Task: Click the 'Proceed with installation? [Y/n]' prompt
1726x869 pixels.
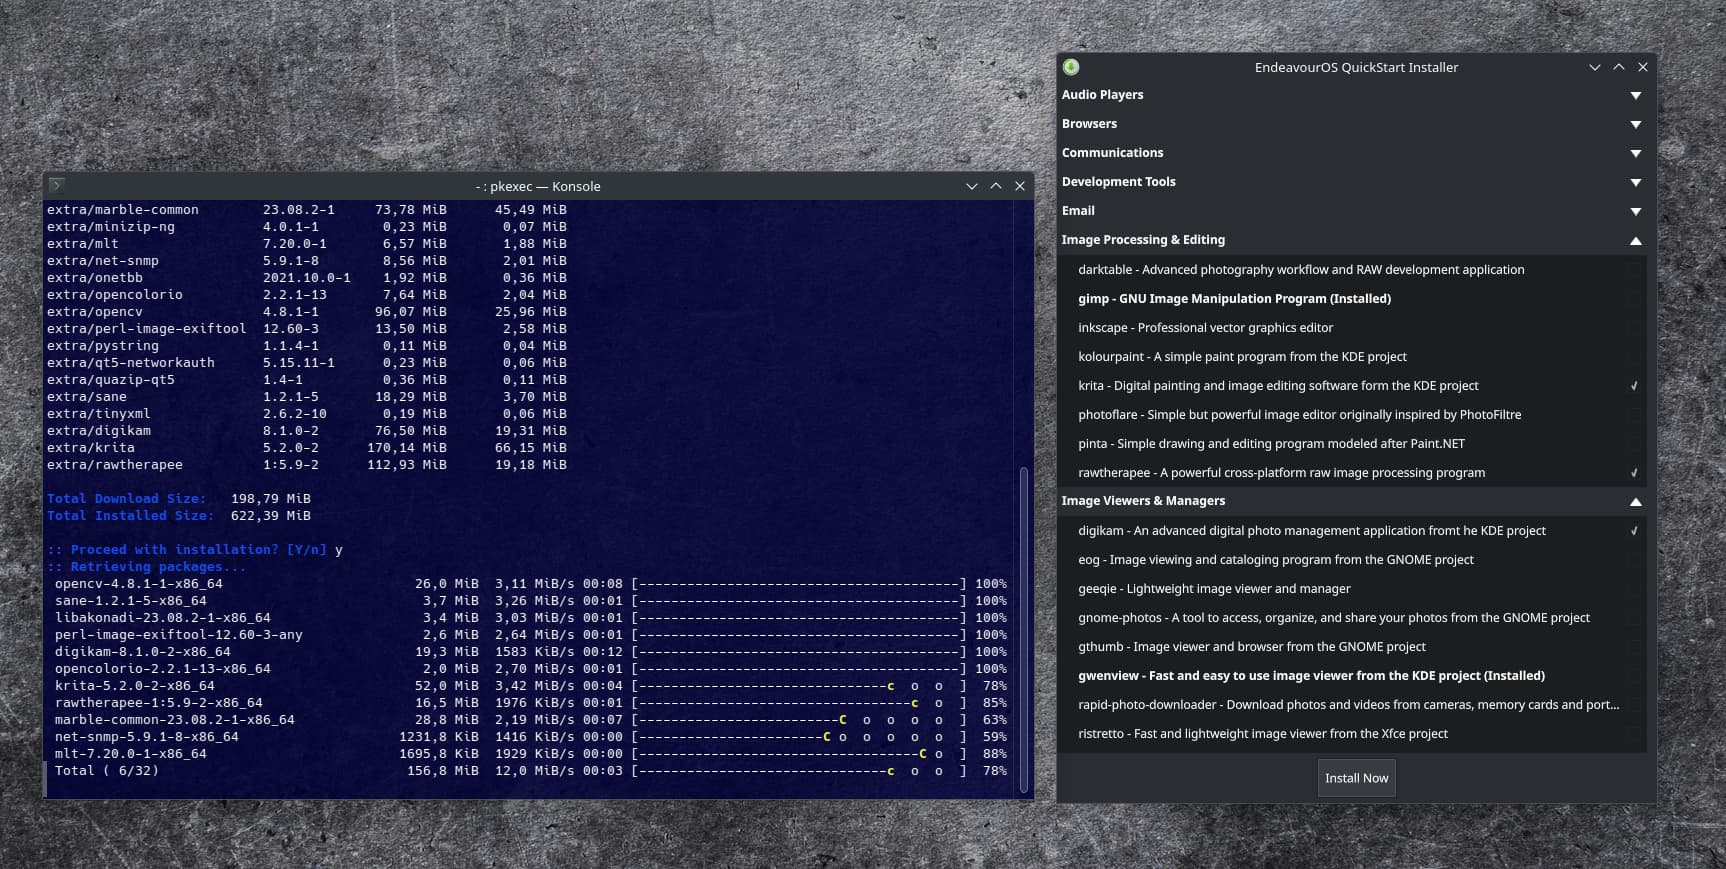Action: 187,550
